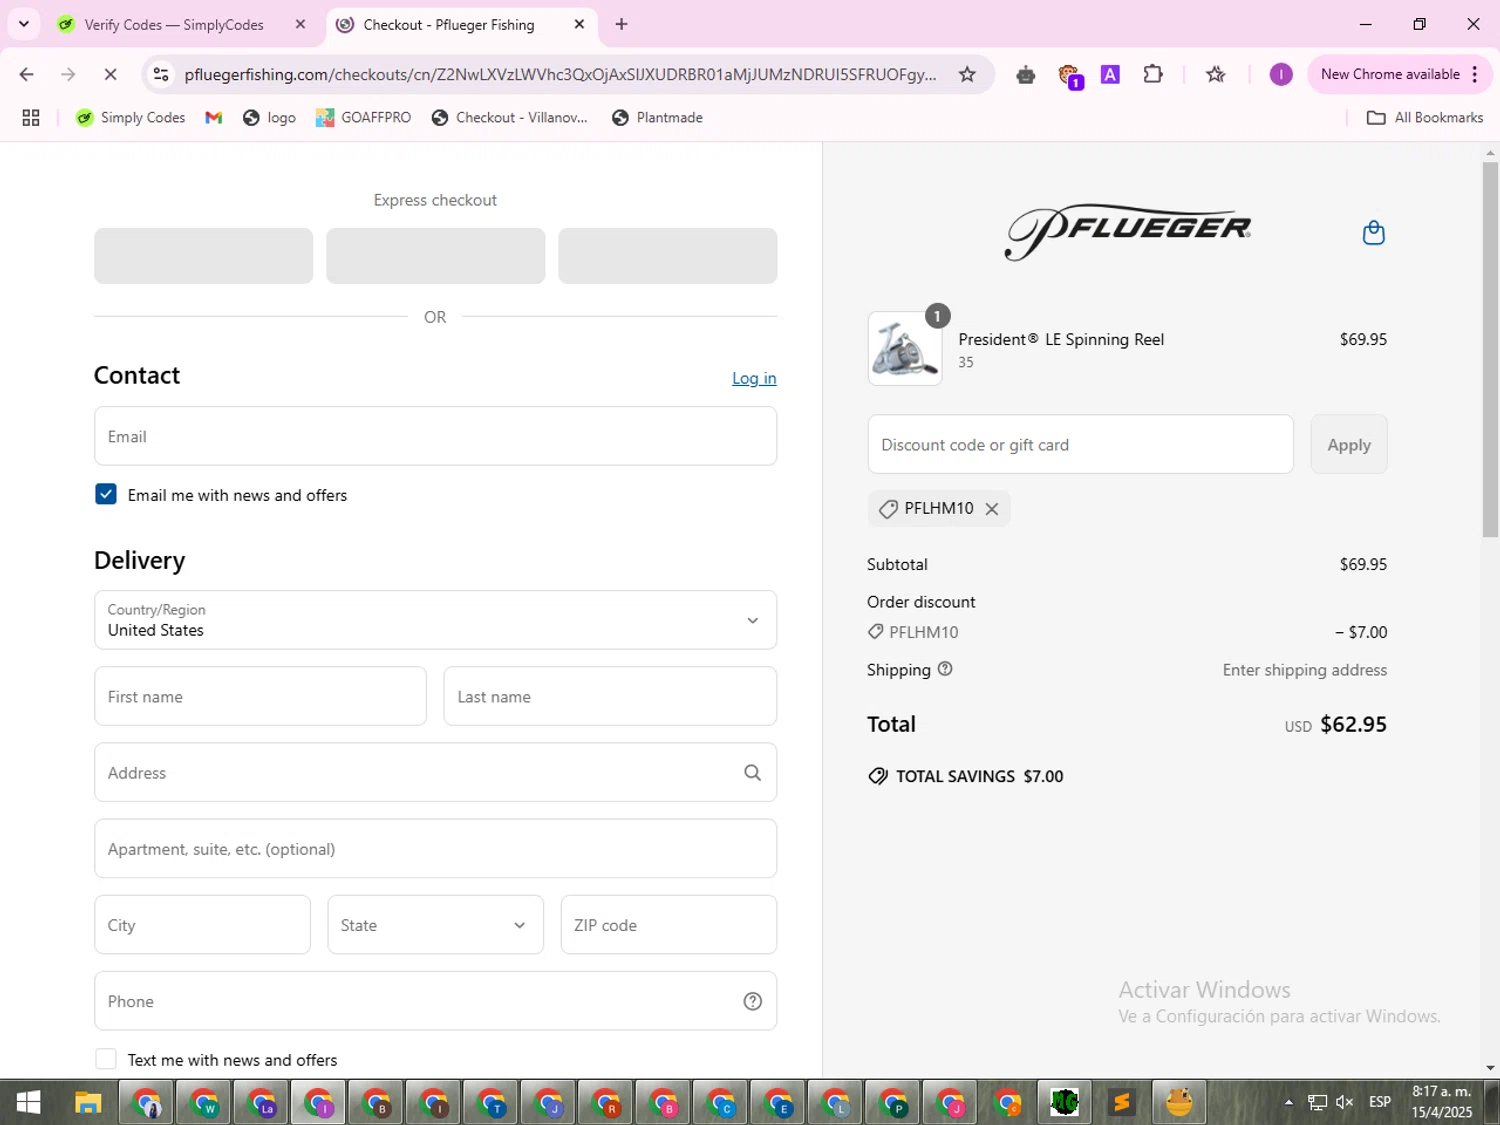Open the Chrome profile avatar icon

coord(1280,74)
